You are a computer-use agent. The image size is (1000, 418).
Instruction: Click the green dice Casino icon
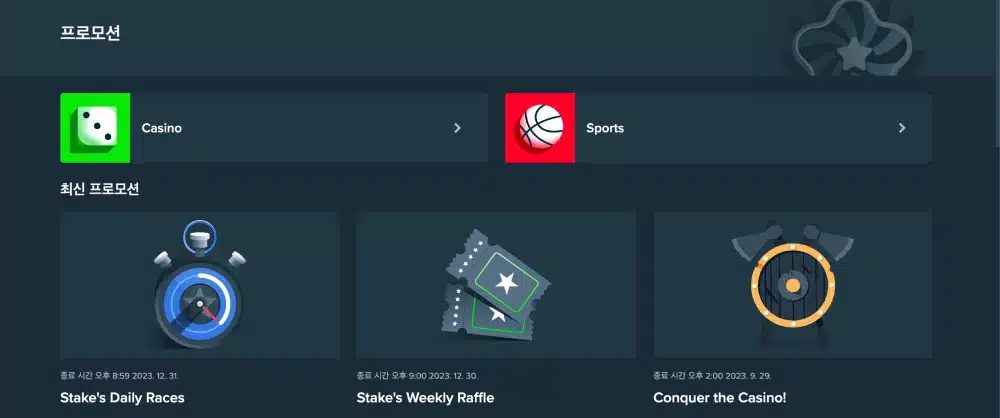(95, 128)
